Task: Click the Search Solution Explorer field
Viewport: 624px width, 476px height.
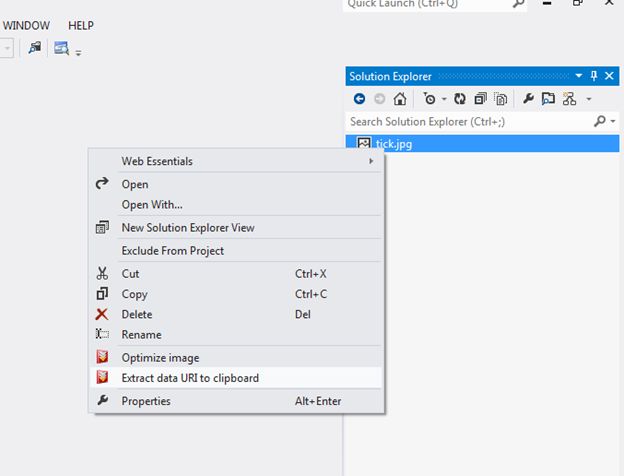Action: (470, 121)
